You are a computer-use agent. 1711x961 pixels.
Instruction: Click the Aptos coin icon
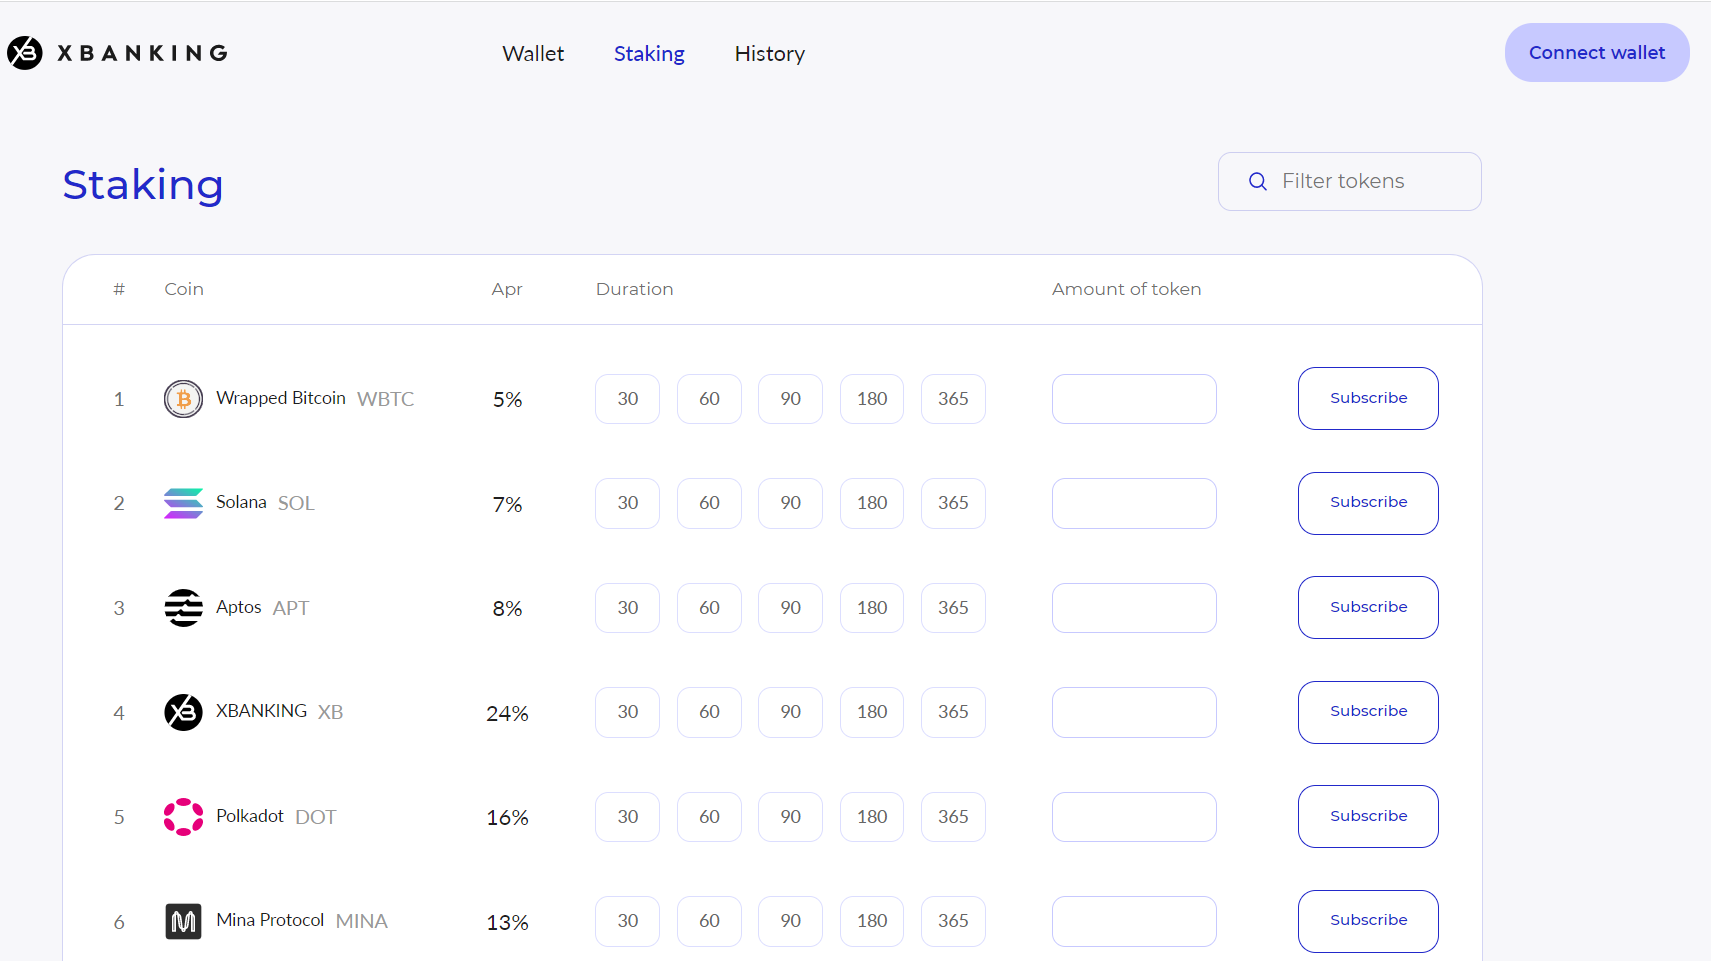point(183,608)
